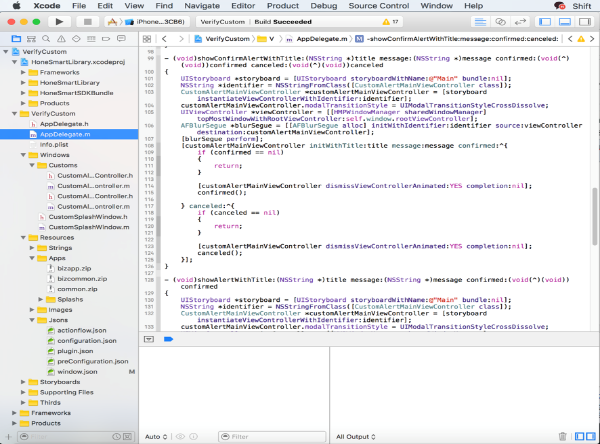This screenshot has width=600, height=444.
Task: Select the Standard editor
Action: coord(481,22)
